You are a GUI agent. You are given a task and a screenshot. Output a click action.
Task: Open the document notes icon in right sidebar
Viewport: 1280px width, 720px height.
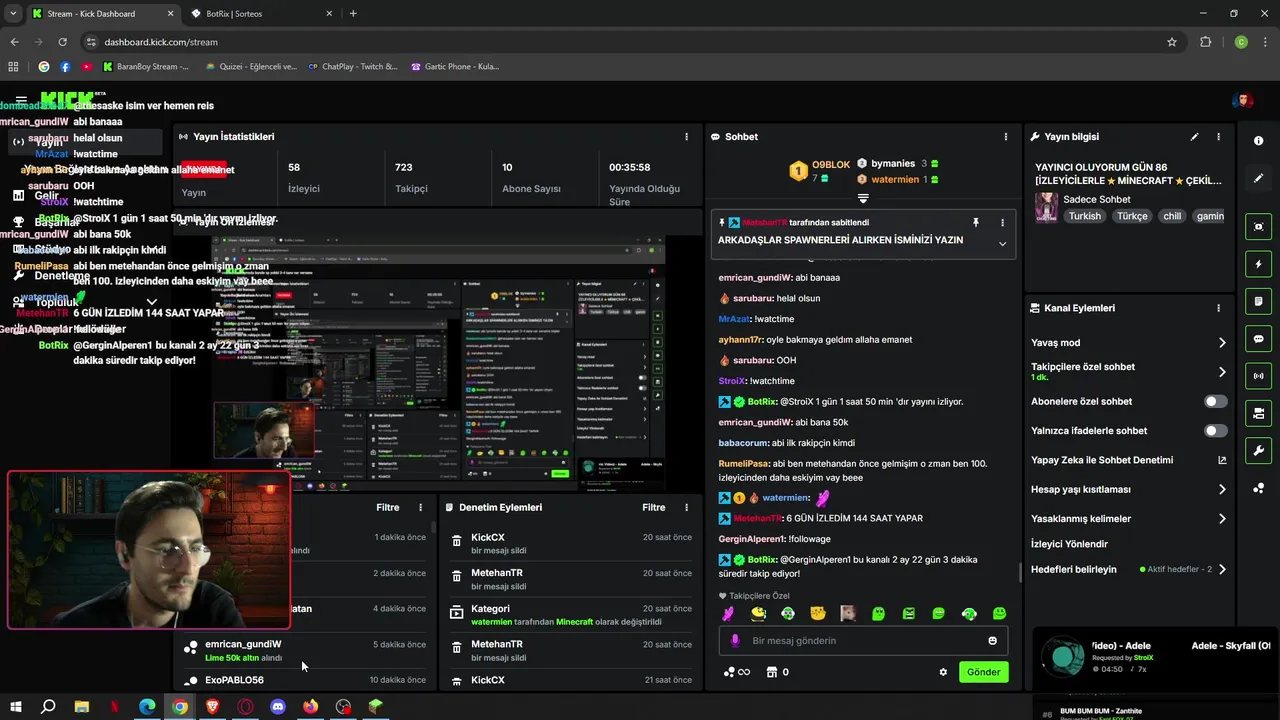point(1258,301)
